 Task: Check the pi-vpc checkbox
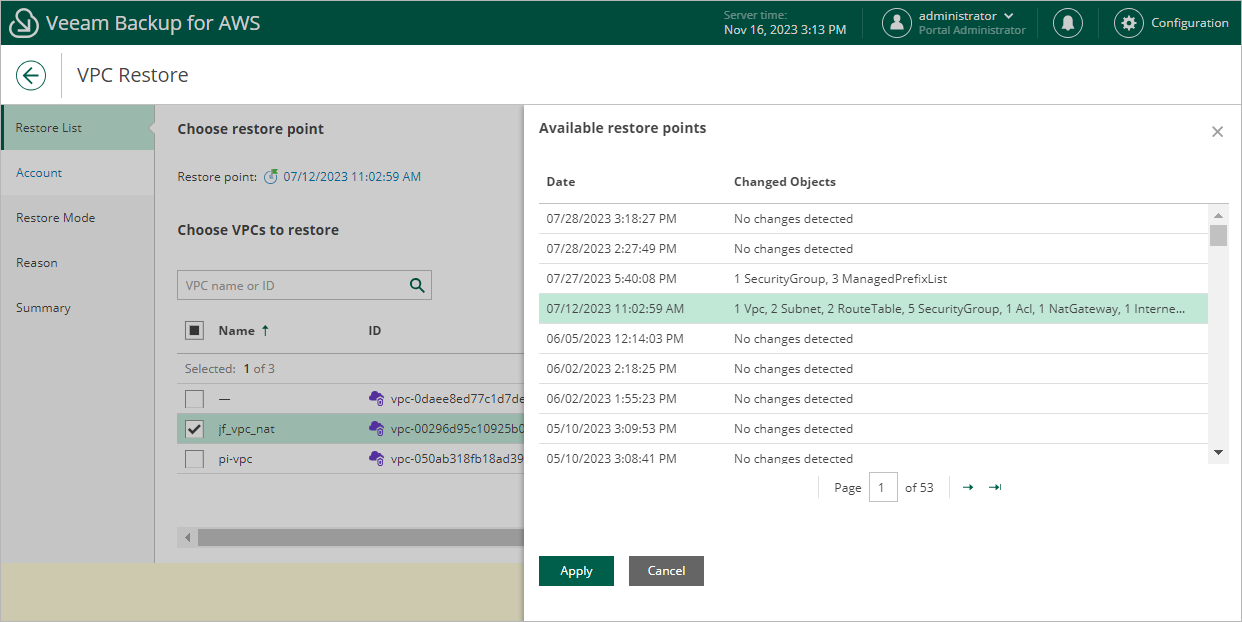point(195,459)
